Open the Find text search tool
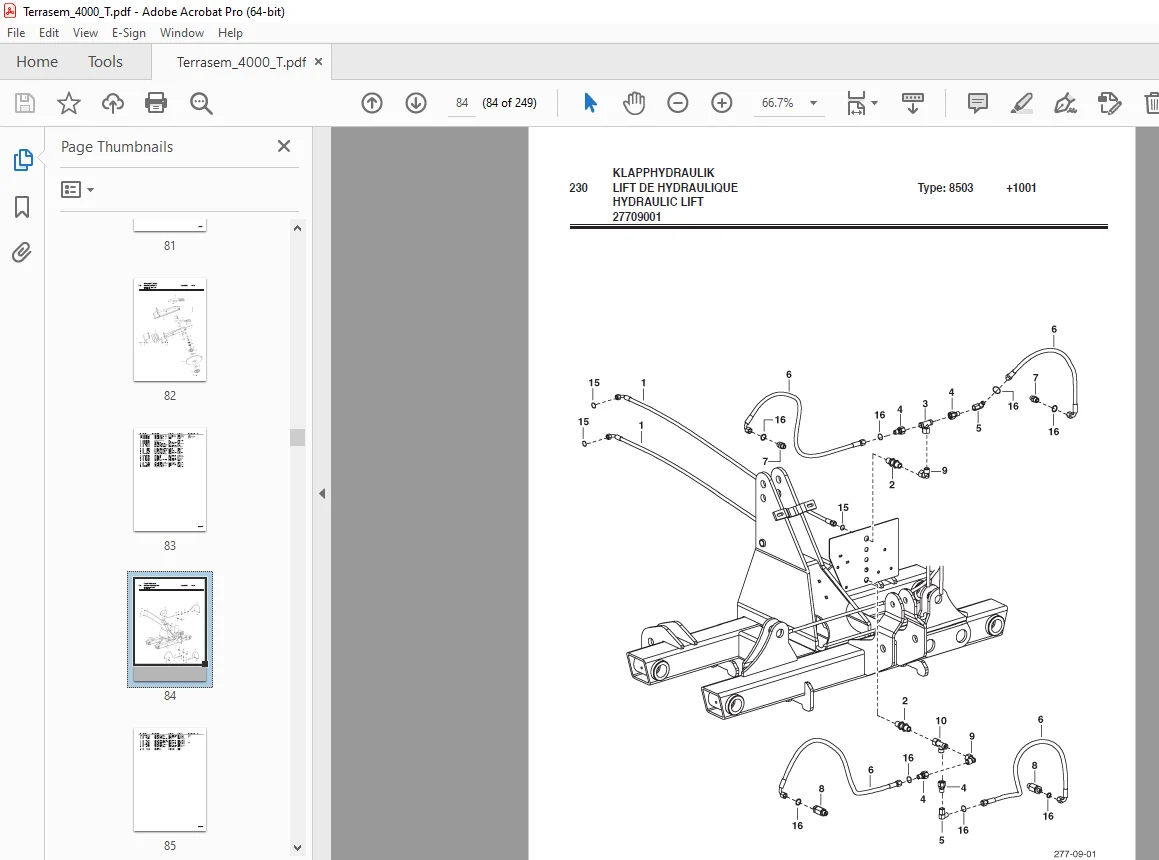The width and height of the screenshot is (1159, 860). click(x=201, y=104)
